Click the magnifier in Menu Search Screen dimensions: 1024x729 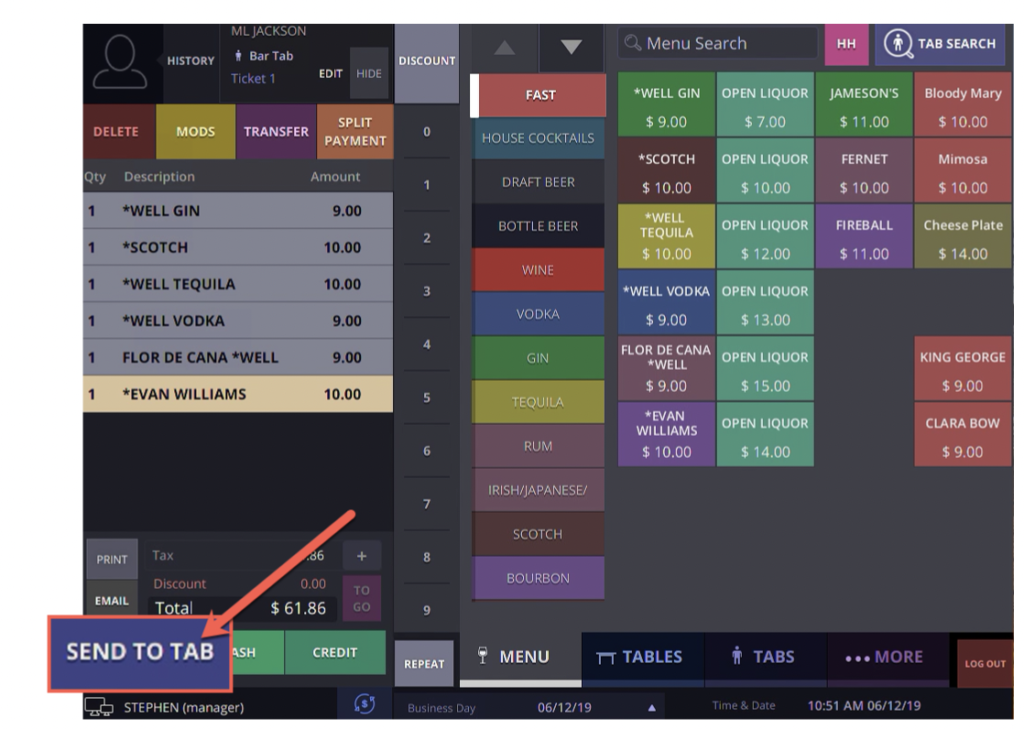point(634,43)
